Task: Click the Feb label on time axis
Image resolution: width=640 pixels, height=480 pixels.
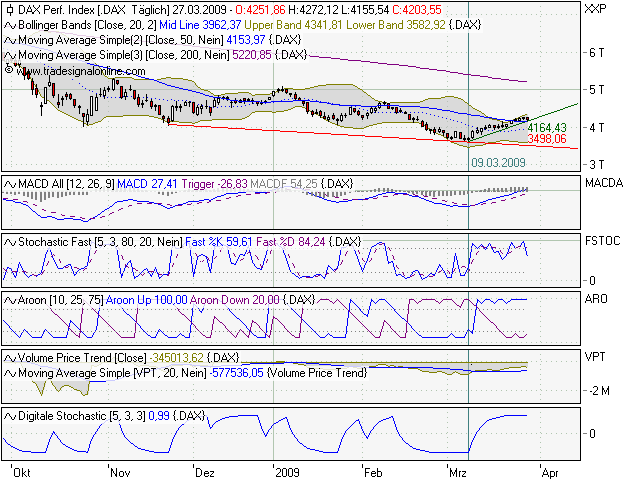Action: (373, 473)
